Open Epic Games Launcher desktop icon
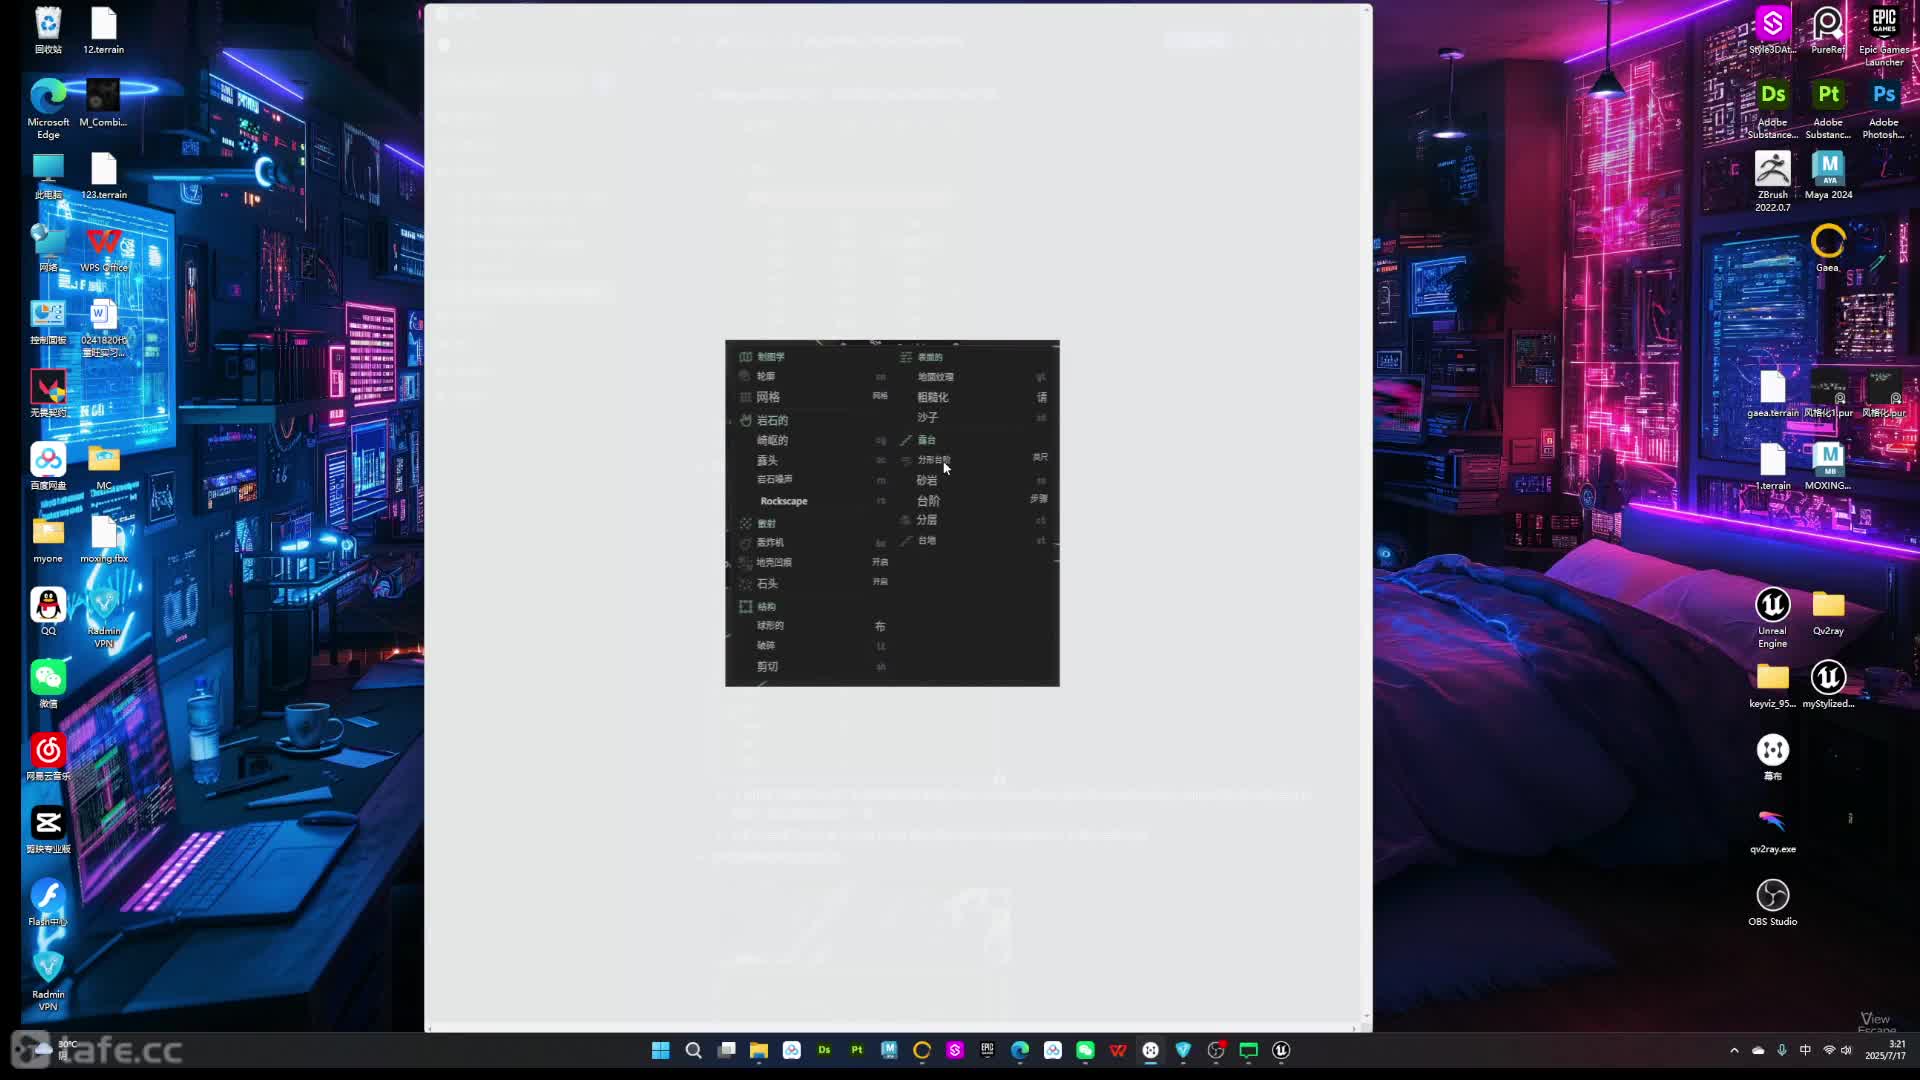The height and width of the screenshot is (1080, 1920). [1884, 35]
